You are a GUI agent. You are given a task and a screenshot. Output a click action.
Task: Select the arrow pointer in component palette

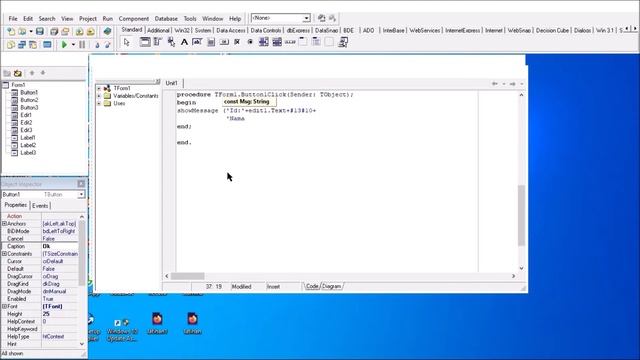point(127,42)
